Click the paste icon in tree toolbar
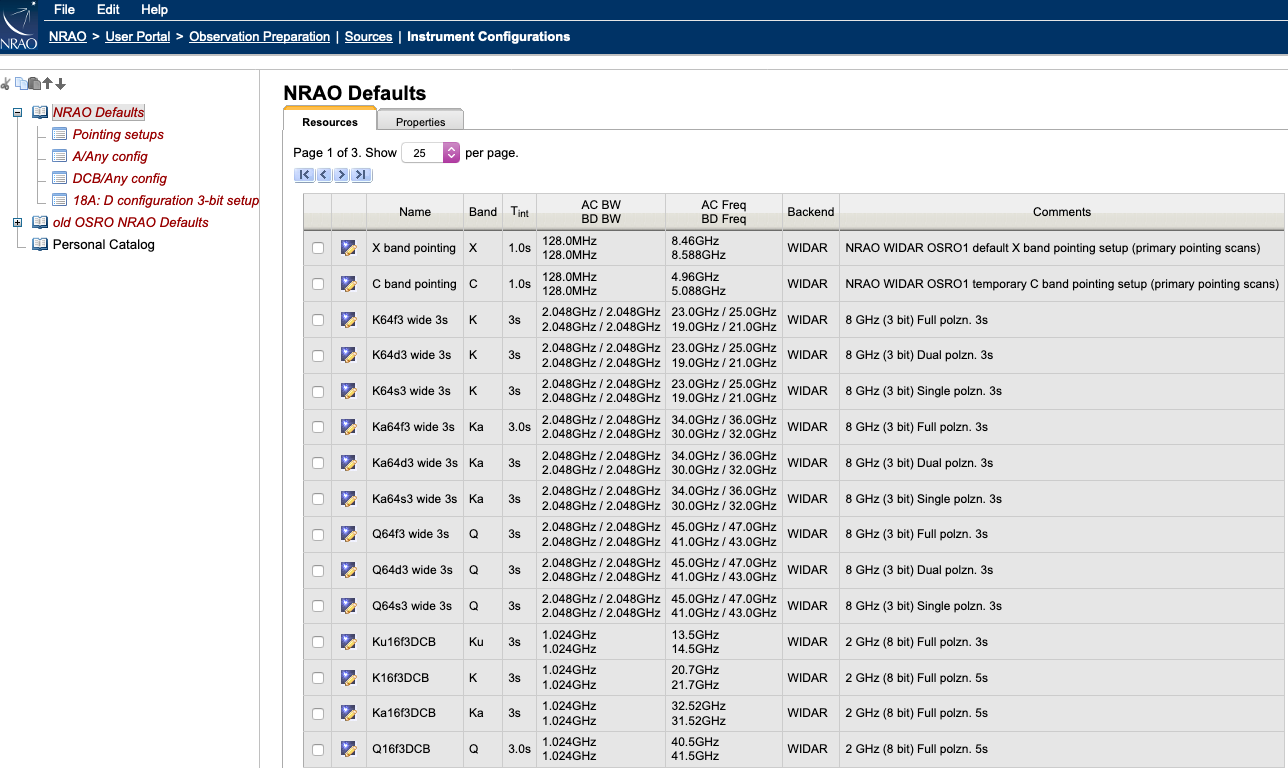This screenshot has width=1288, height=768. click(34, 84)
